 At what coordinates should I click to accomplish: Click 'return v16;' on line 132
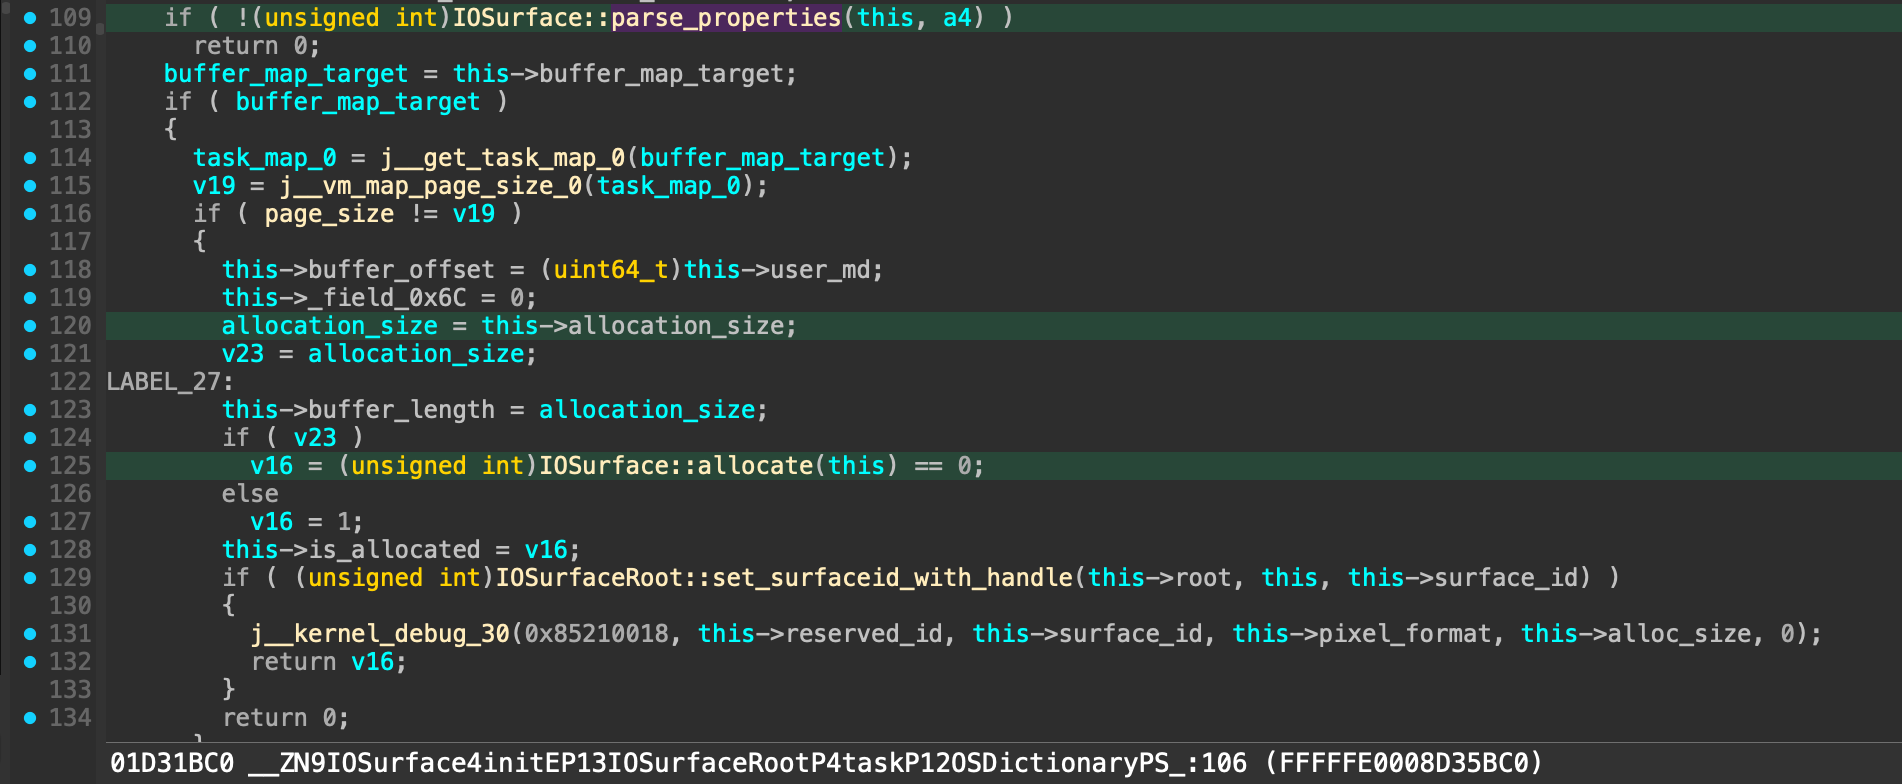pyautogui.click(x=329, y=662)
